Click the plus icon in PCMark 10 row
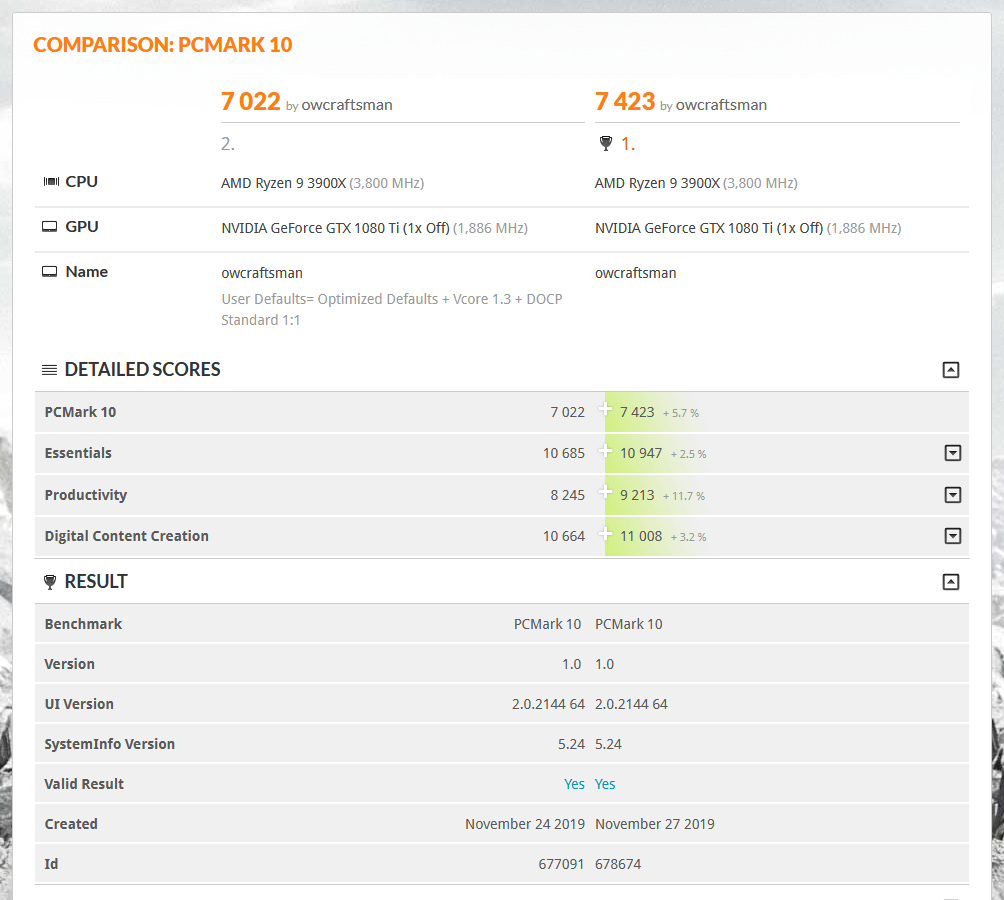Image resolution: width=1004 pixels, height=900 pixels. point(605,409)
